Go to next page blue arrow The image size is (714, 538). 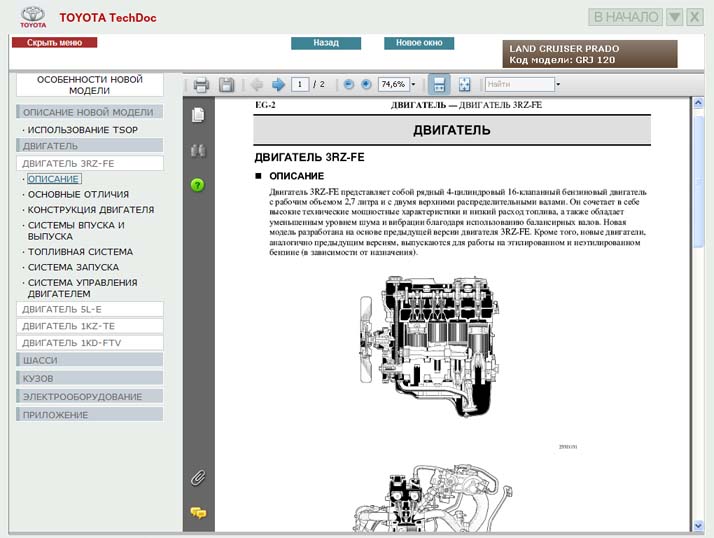click(x=278, y=84)
